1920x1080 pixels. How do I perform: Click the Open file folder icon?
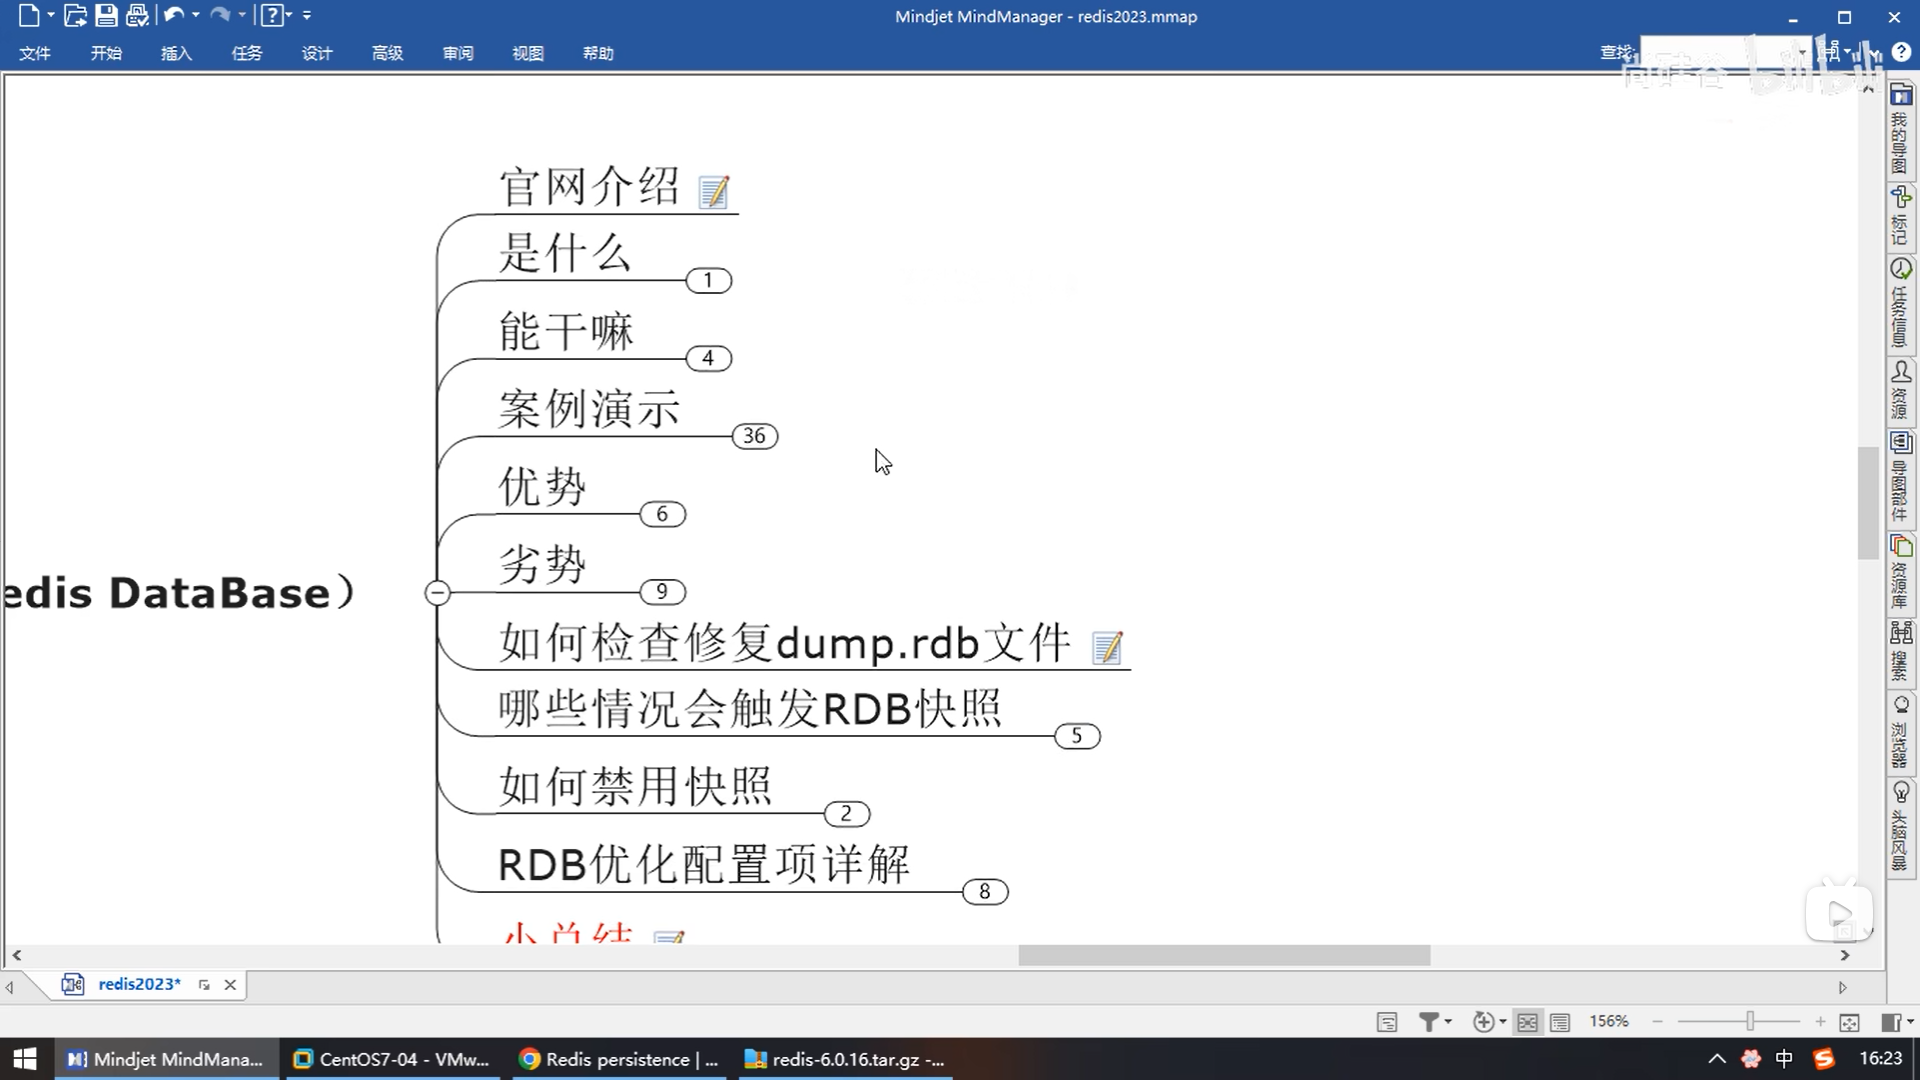75,15
